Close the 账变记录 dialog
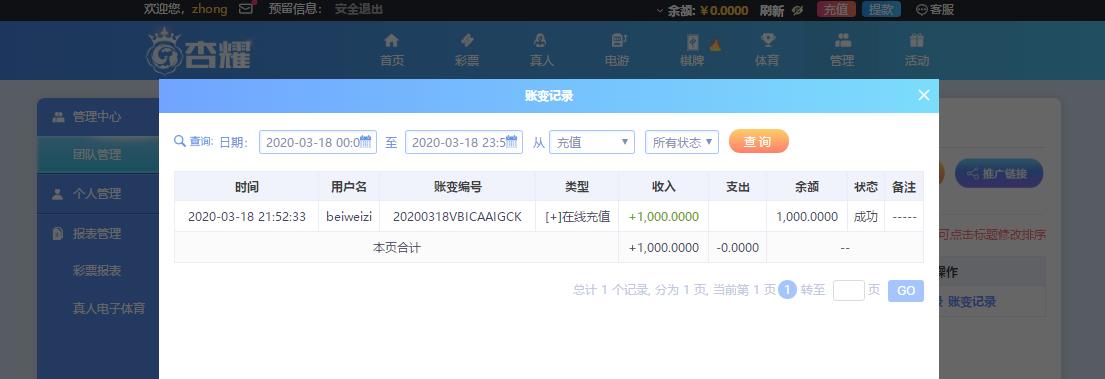This screenshot has width=1105, height=379. (924, 95)
